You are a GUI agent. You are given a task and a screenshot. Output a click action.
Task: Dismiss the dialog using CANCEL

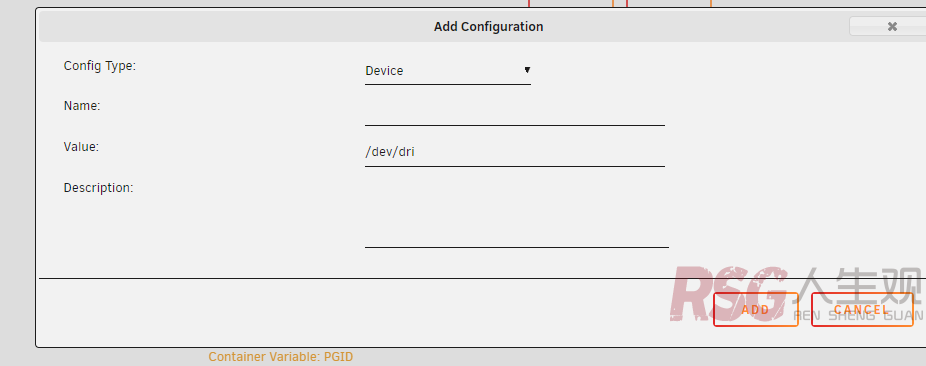pos(862,309)
